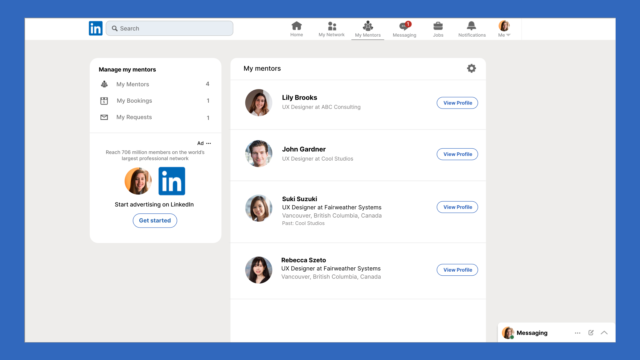Click the LinkedIn logo
640x360 pixels.
click(x=96, y=28)
